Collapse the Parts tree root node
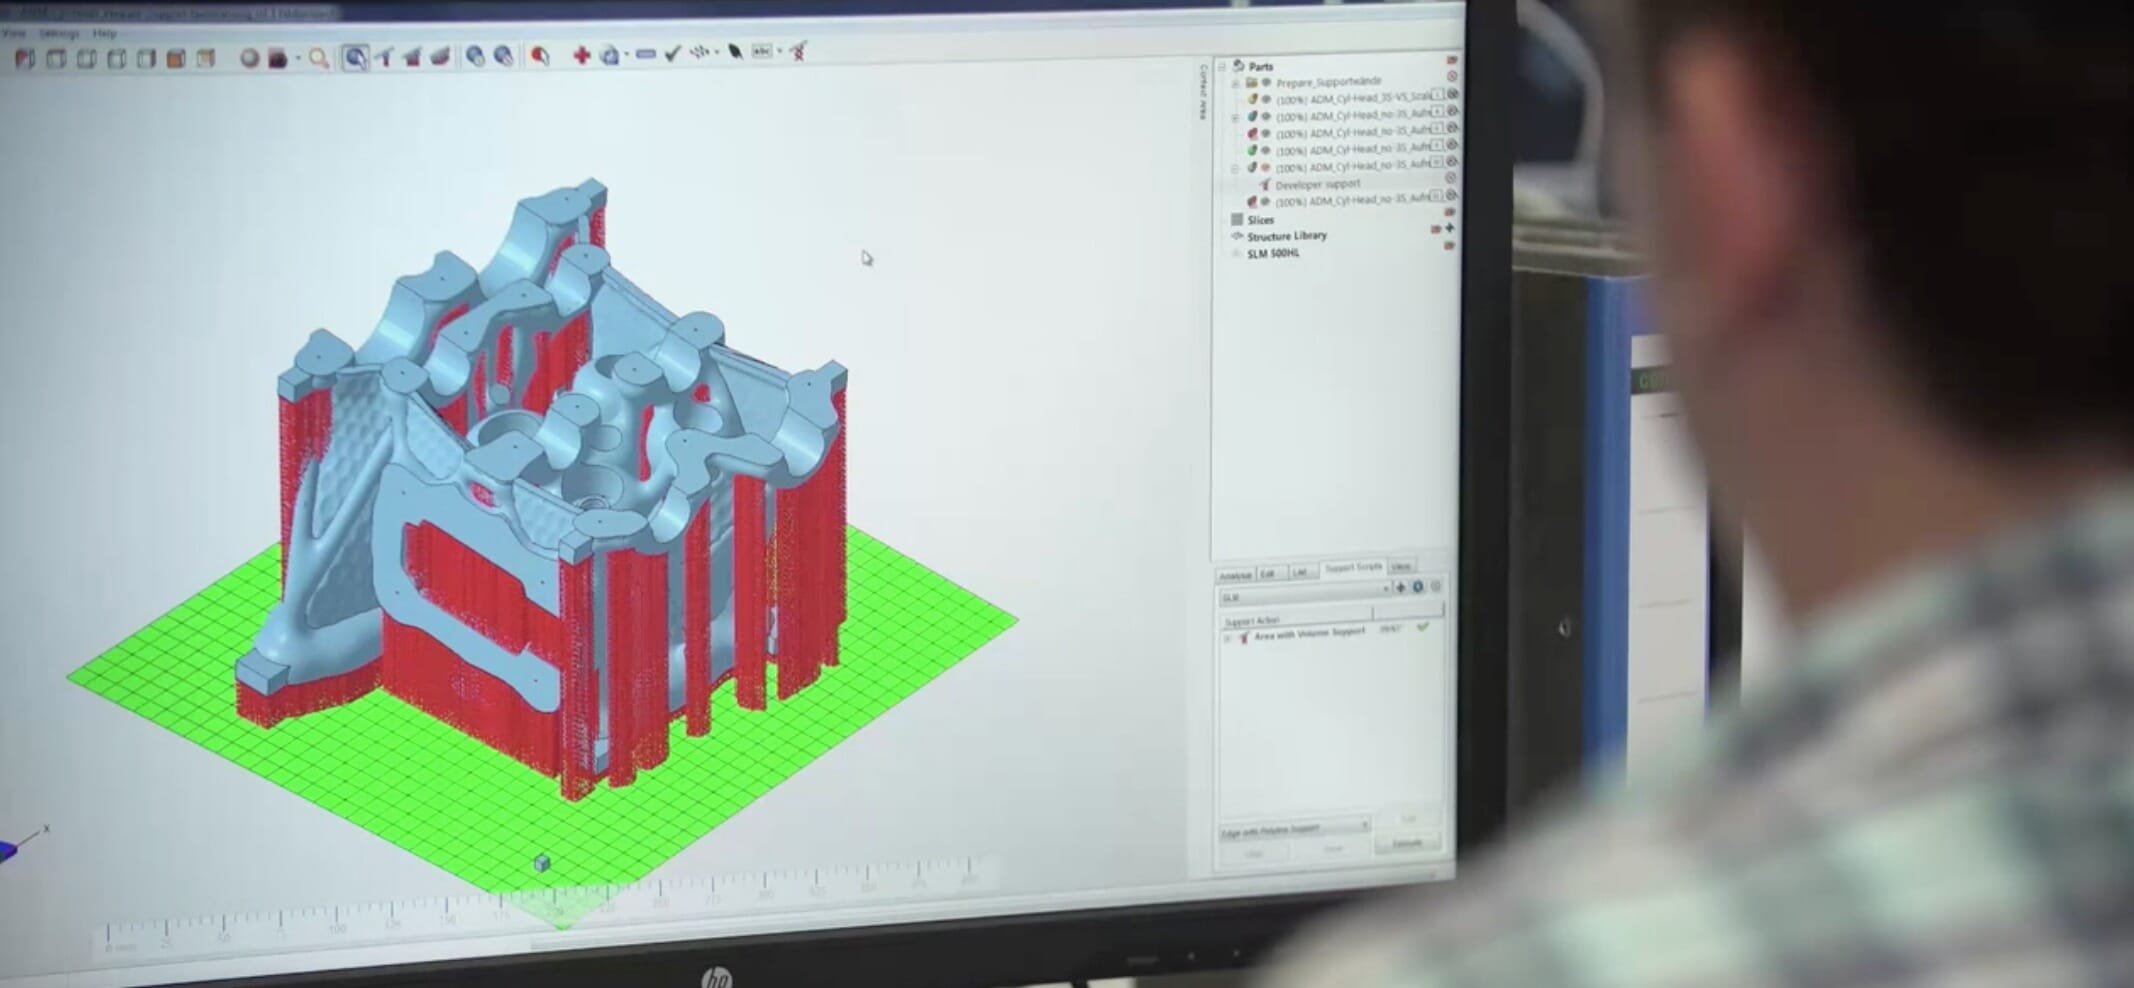2134x988 pixels. point(1221,67)
